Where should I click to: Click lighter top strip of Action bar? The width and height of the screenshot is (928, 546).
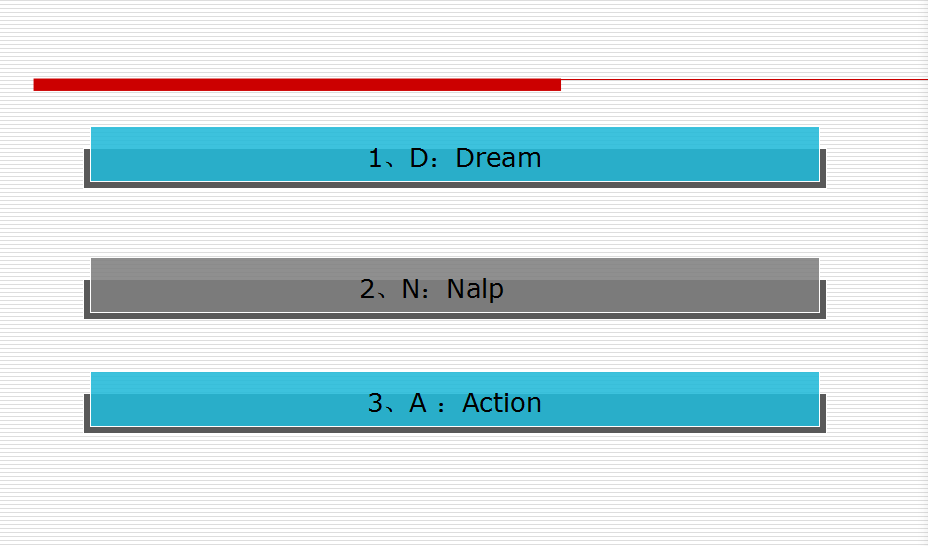point(455,383)
